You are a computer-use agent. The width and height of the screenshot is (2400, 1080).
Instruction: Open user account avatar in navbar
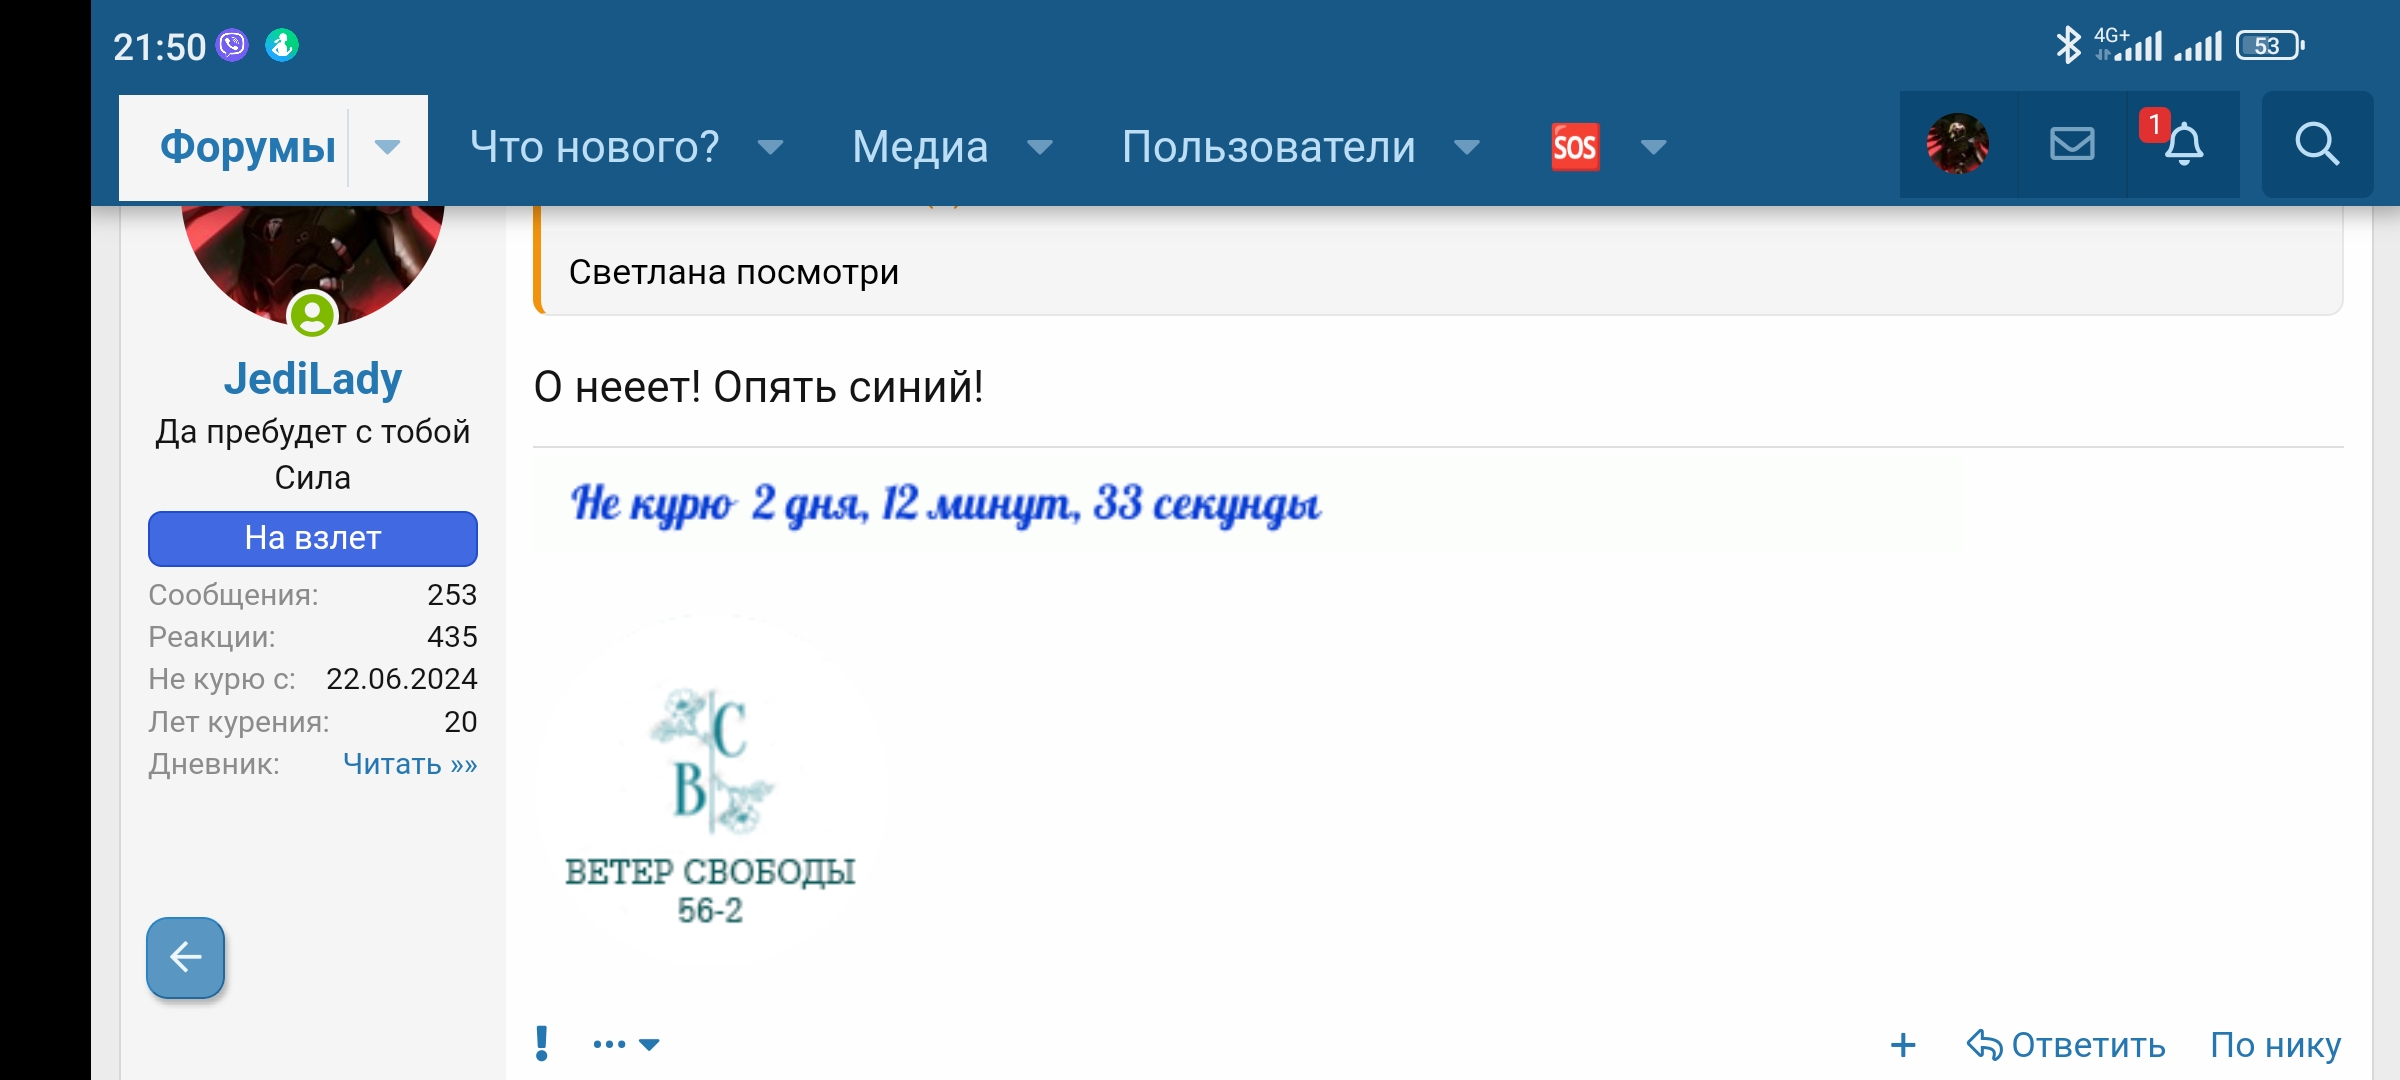pos(1957,145)
